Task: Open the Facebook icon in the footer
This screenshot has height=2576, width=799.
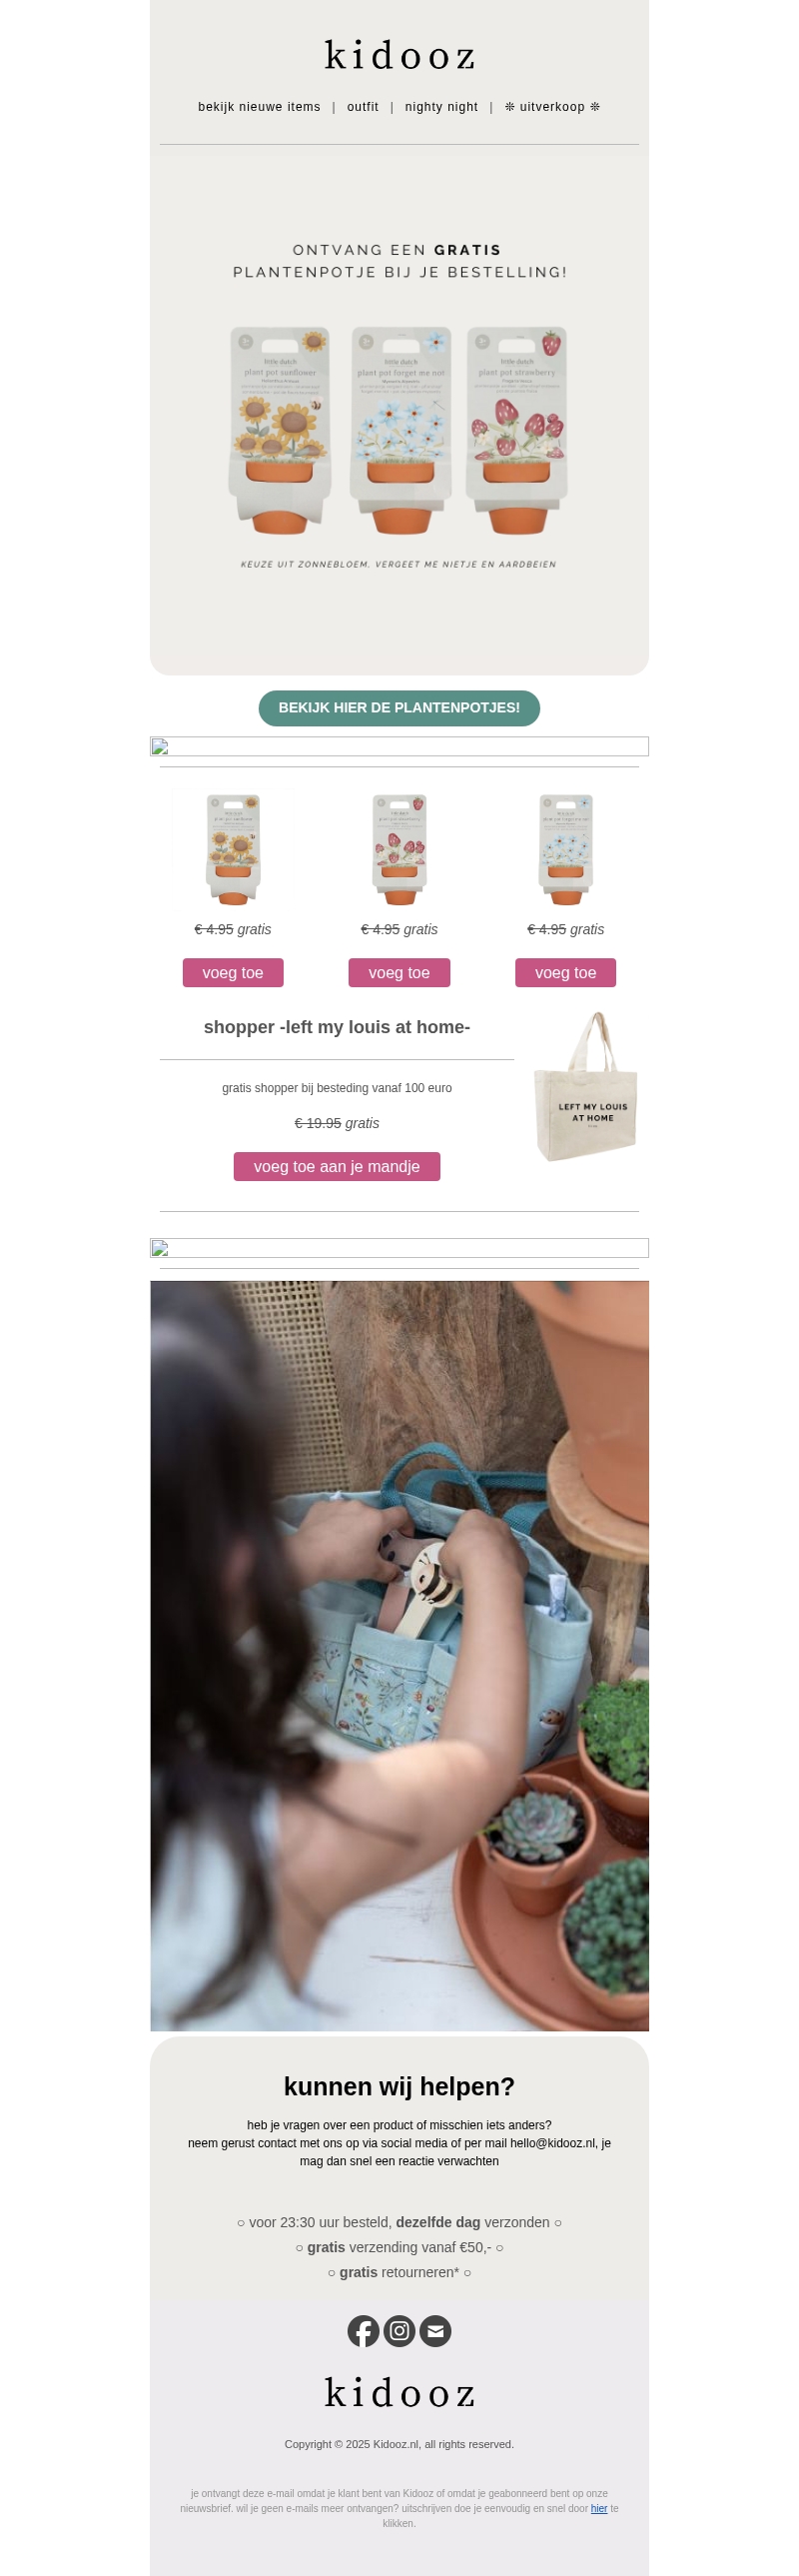Action: 363,2331
